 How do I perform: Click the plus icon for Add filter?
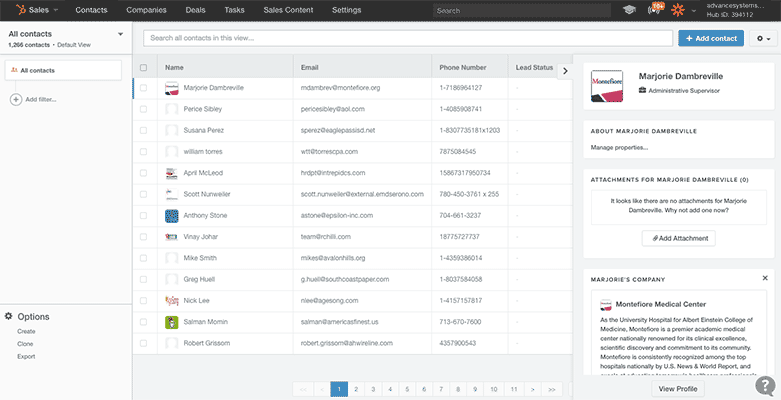[x=16, y=100]
